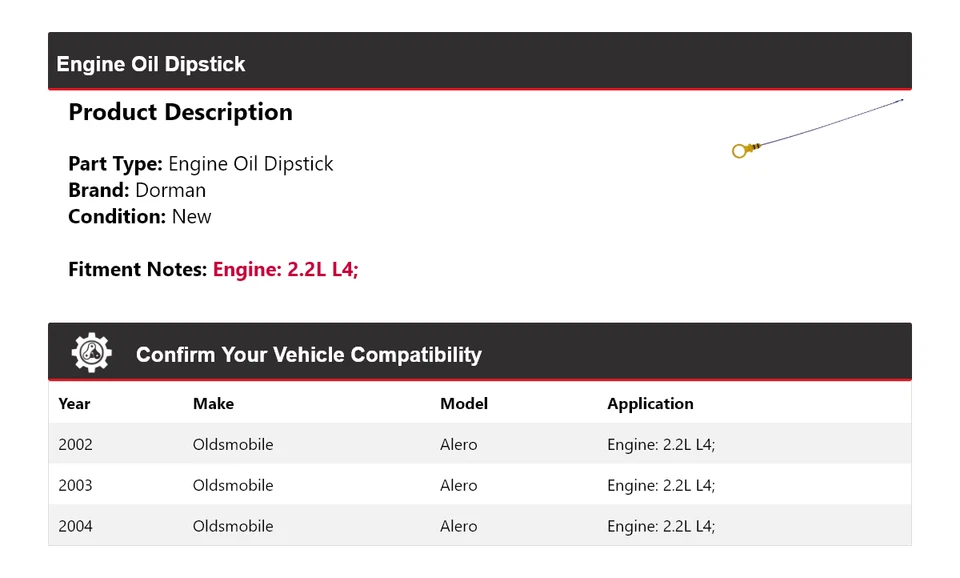Image resolution: width=960 pixels, height=578 pixels.
Task: Click the gear icon beside Confirm Your Vehicle Compatibility
Action: coord(91,353)
